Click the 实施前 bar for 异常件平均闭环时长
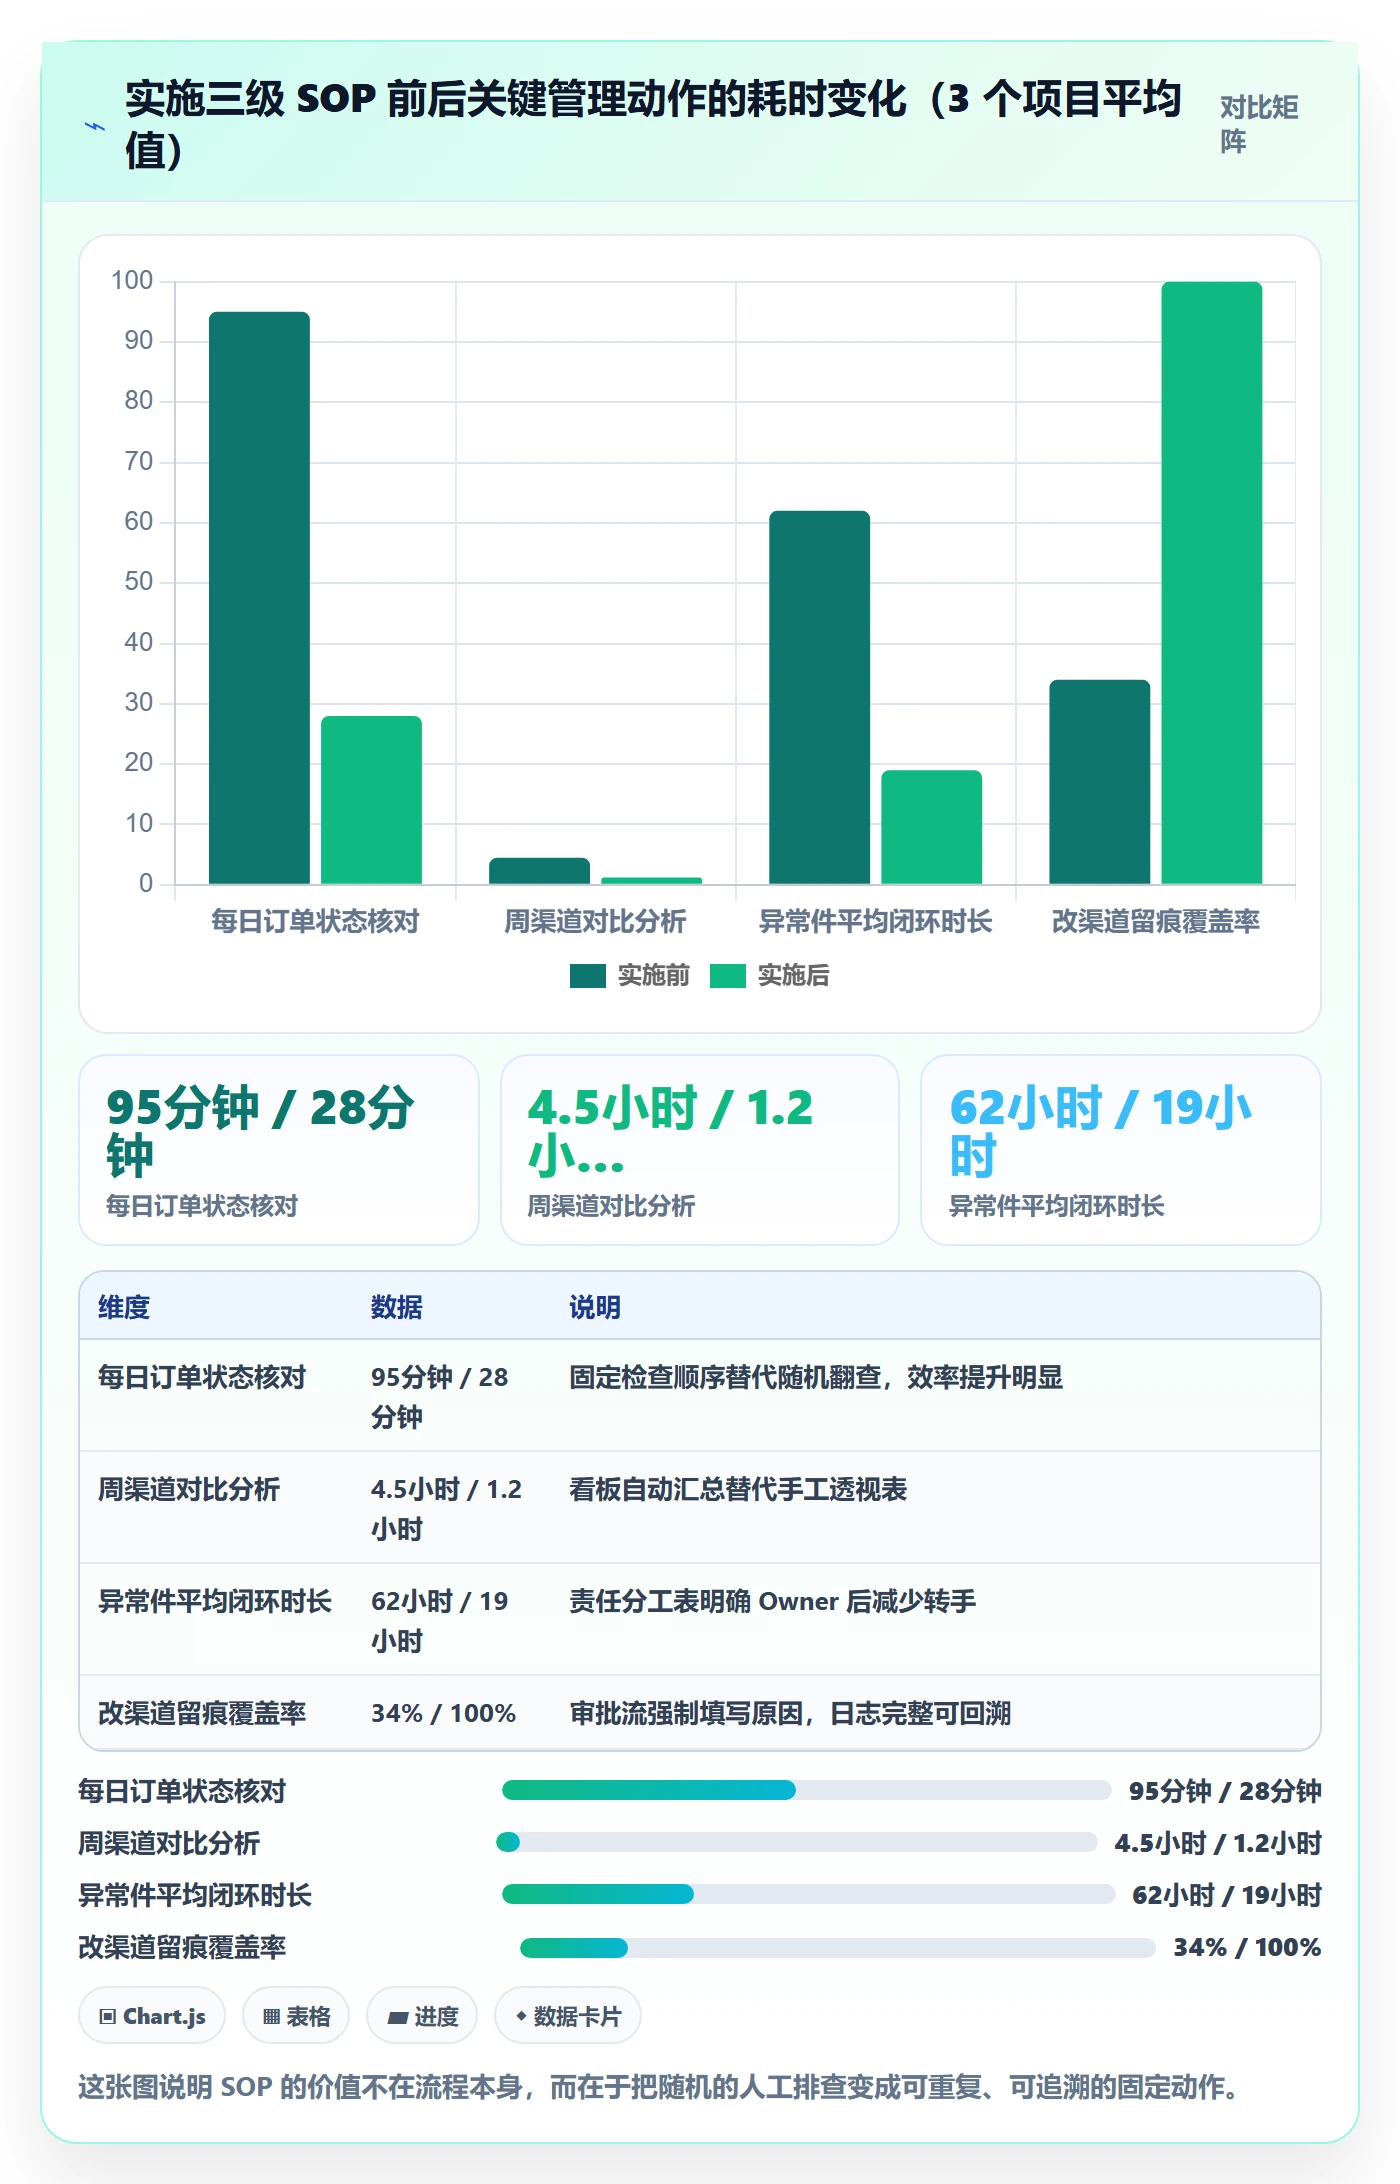This screenshot has height=2184, width=1400. (819, 697)
